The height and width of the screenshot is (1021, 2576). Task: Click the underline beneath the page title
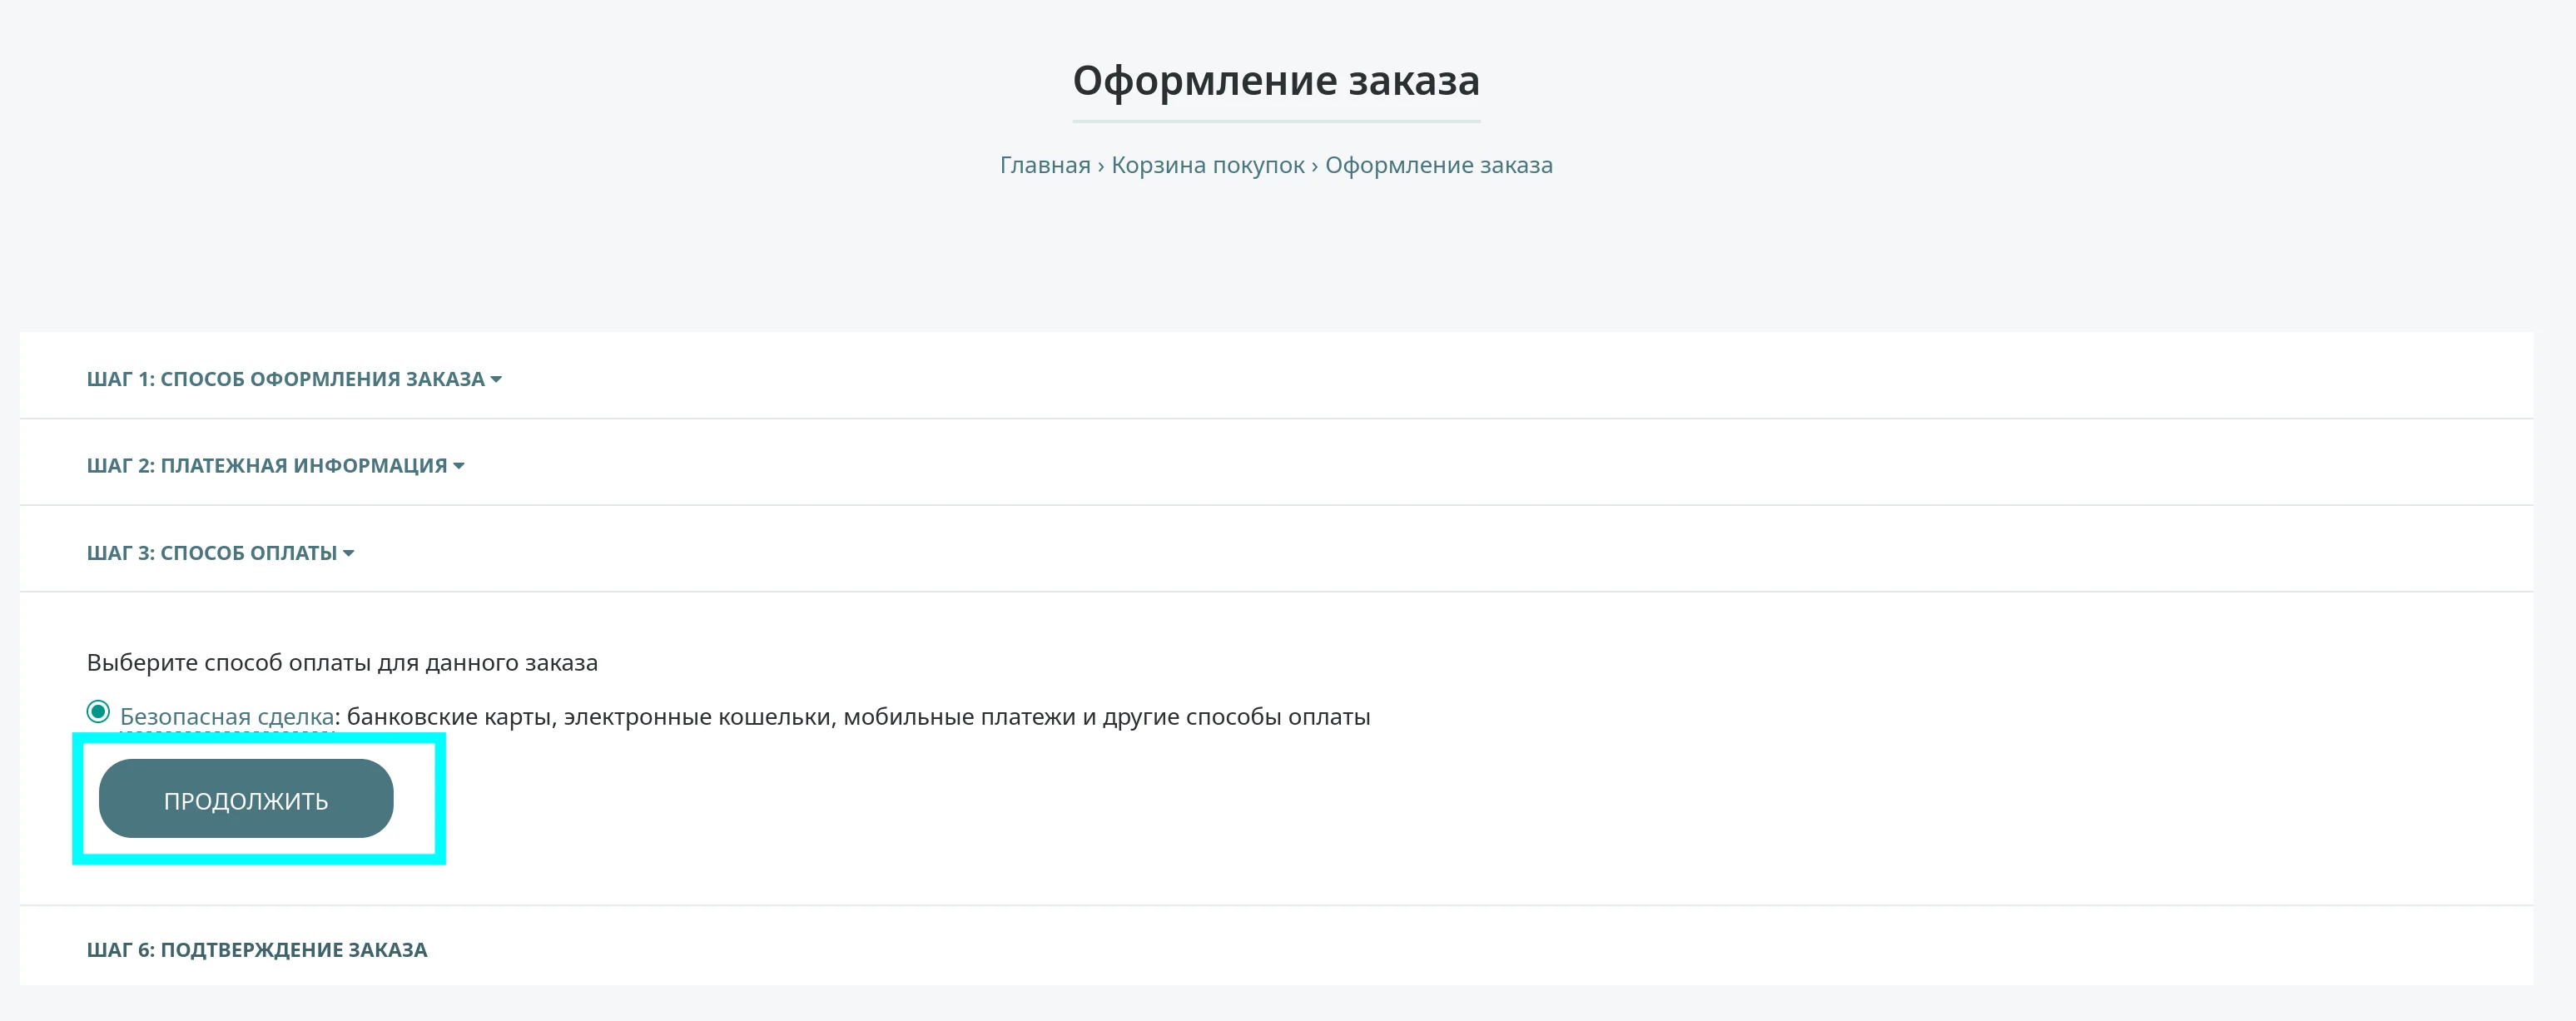tap(1275, 122)
